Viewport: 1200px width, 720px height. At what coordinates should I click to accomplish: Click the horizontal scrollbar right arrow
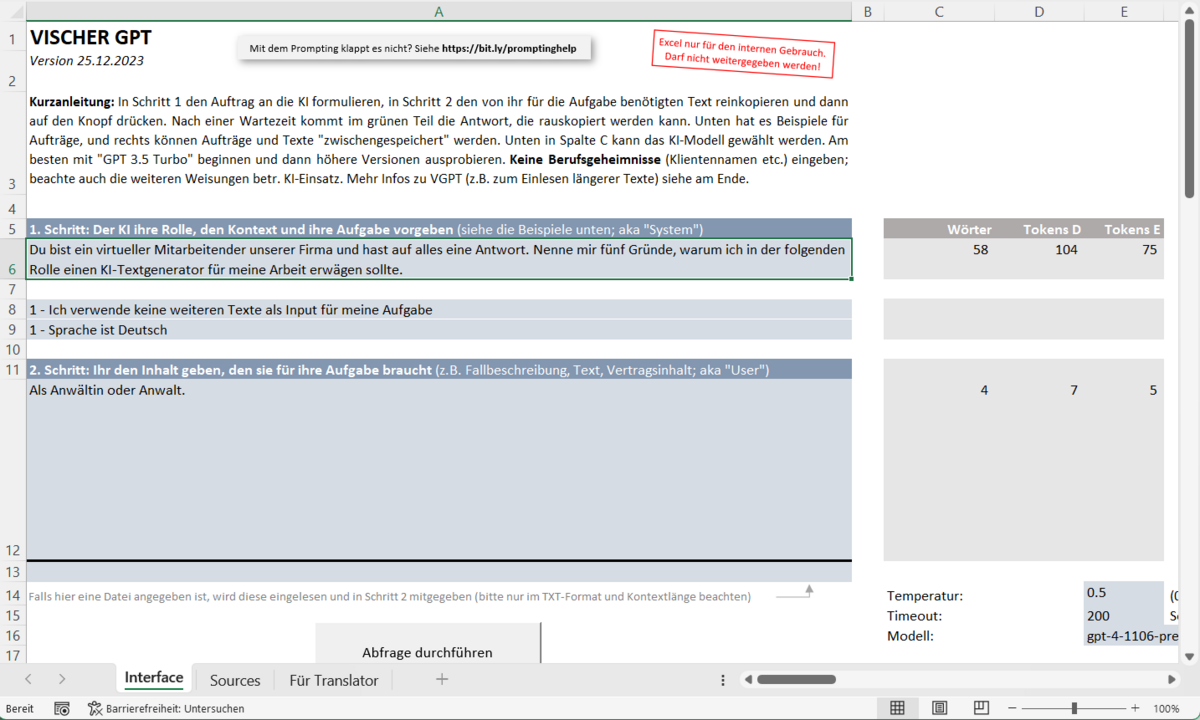(1172, 680)
